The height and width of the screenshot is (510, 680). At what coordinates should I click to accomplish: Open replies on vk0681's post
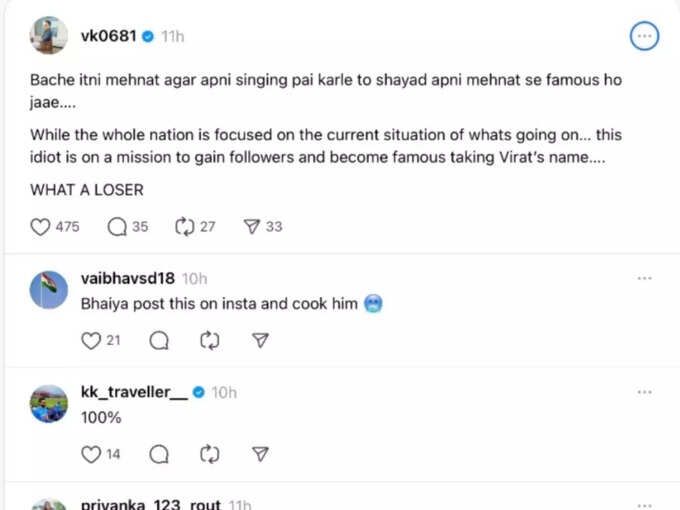pos(117,227)
